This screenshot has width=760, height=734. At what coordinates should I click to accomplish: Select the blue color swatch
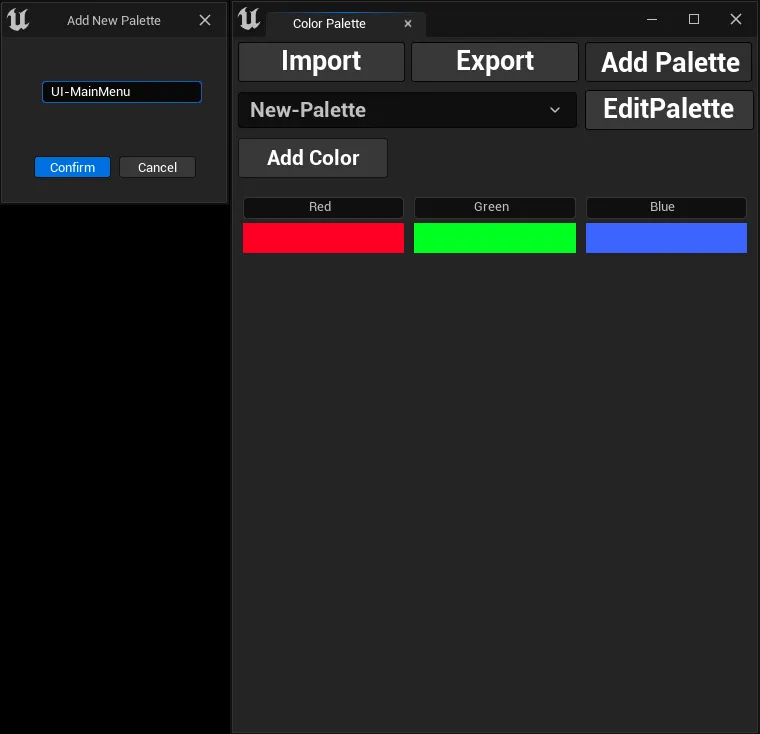pos(666,238)
